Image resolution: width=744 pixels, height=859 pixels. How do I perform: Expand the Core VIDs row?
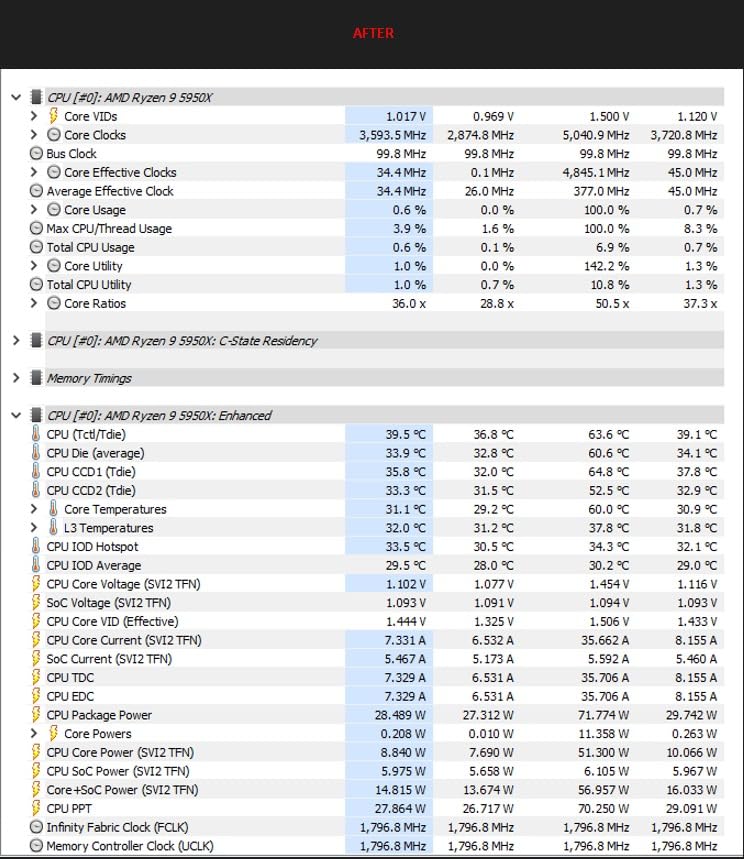tap(34, 116)
